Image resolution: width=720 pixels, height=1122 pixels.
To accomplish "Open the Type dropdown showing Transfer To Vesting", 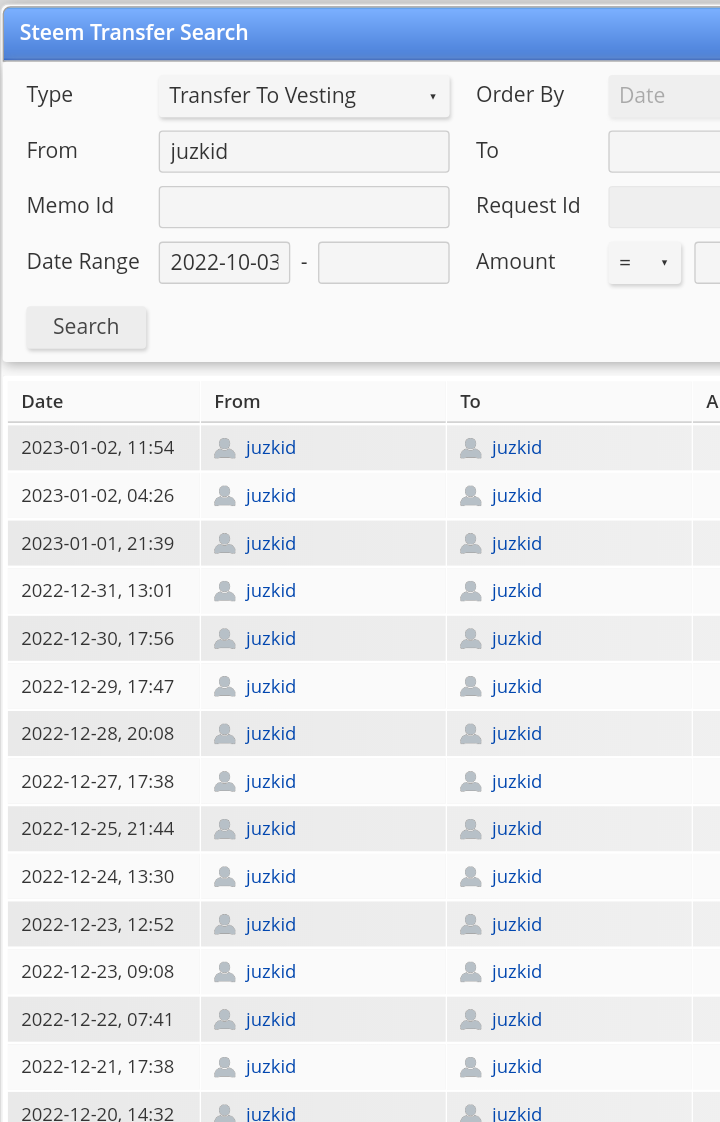I will [x=304, y=96].
